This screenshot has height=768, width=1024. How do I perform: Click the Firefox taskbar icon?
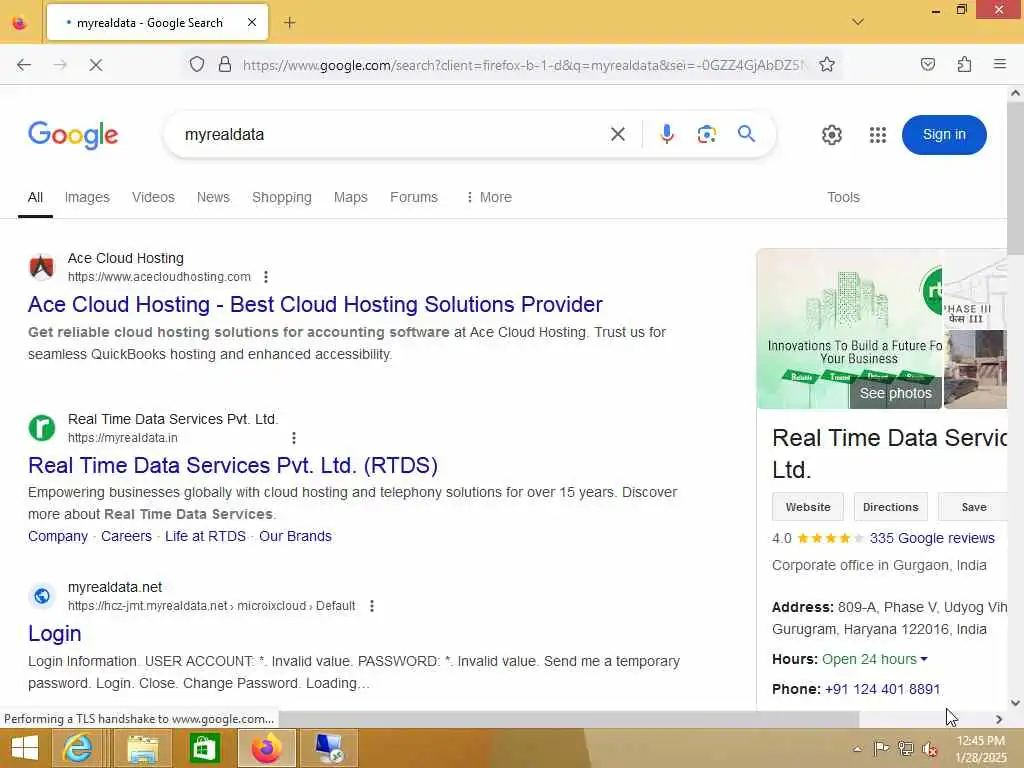click(266, 748)
